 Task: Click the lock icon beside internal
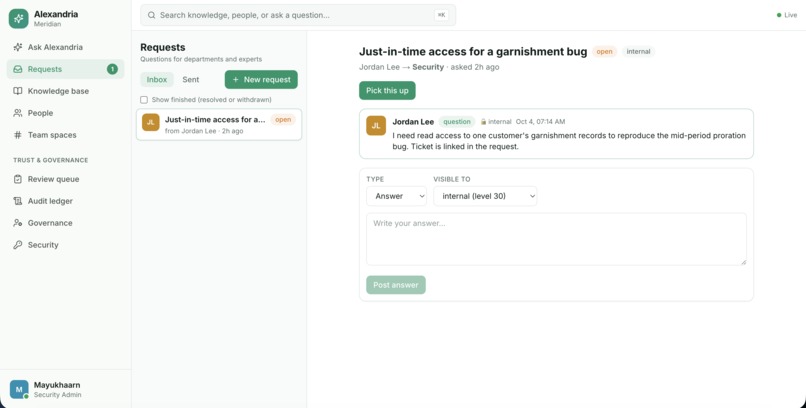(x=484, y=122)
